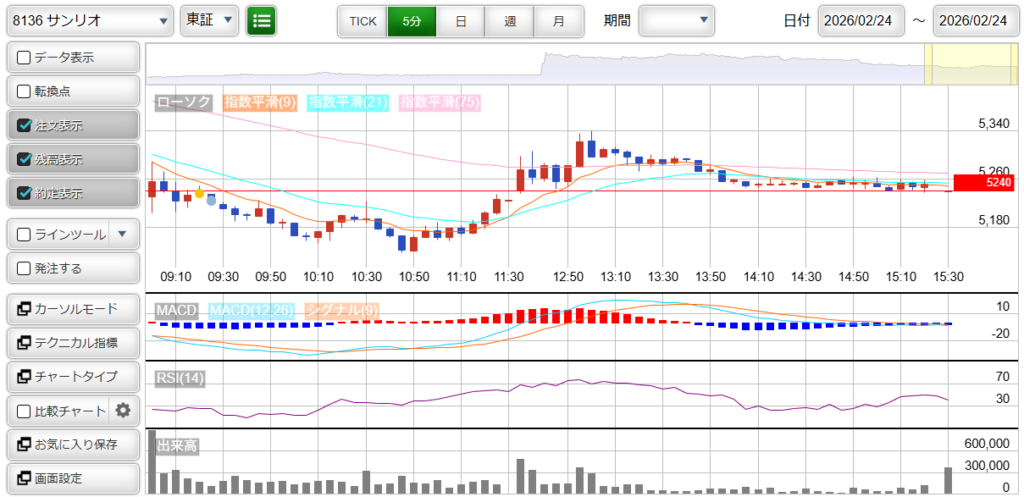Switch to the TICK timeframe tab

click(x=362, y=20)
